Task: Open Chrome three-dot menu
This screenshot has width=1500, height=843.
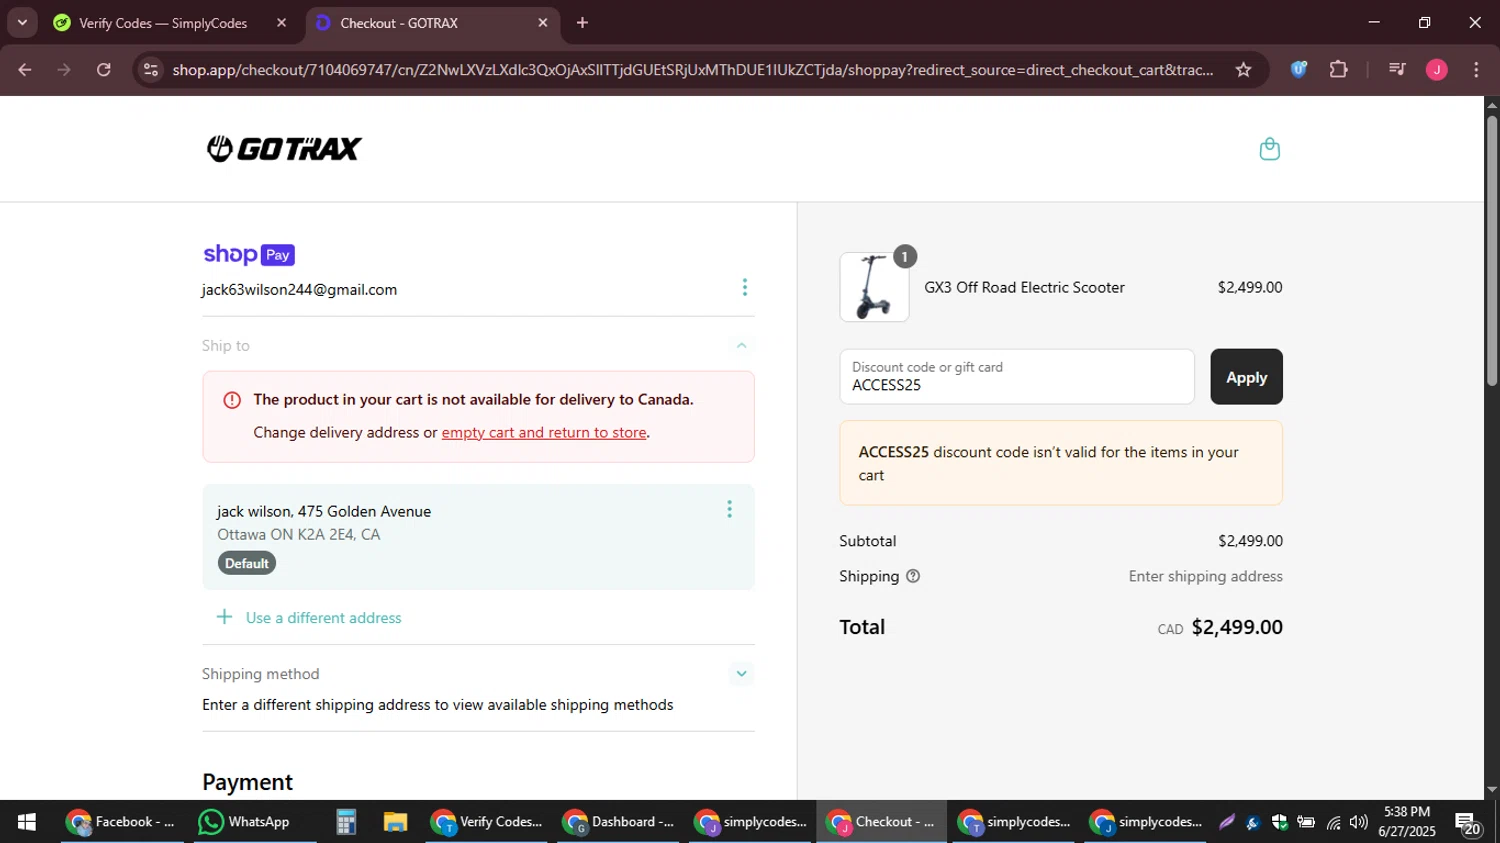Action: point(1476,70)
